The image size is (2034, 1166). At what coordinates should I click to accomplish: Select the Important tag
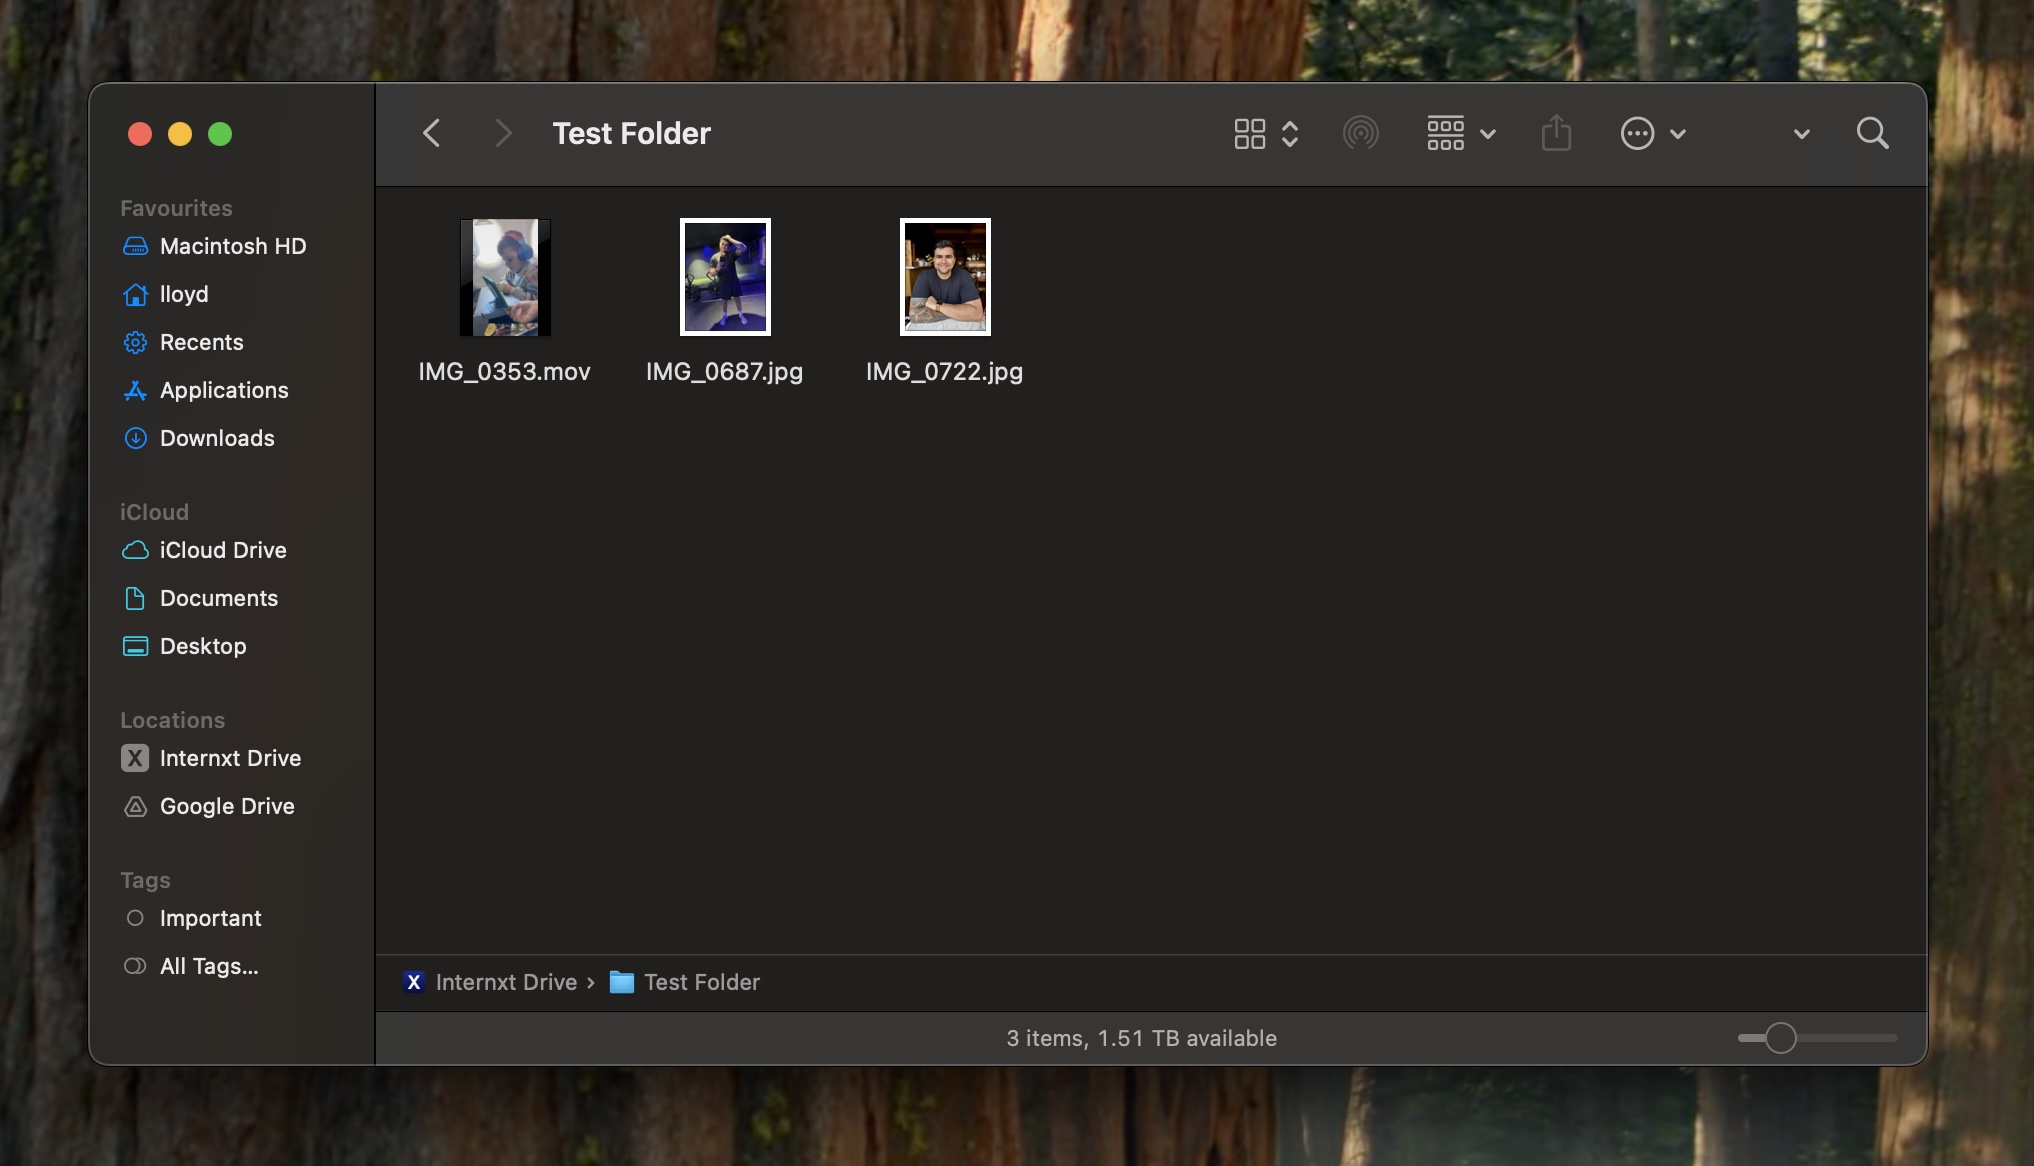[210, 918]
